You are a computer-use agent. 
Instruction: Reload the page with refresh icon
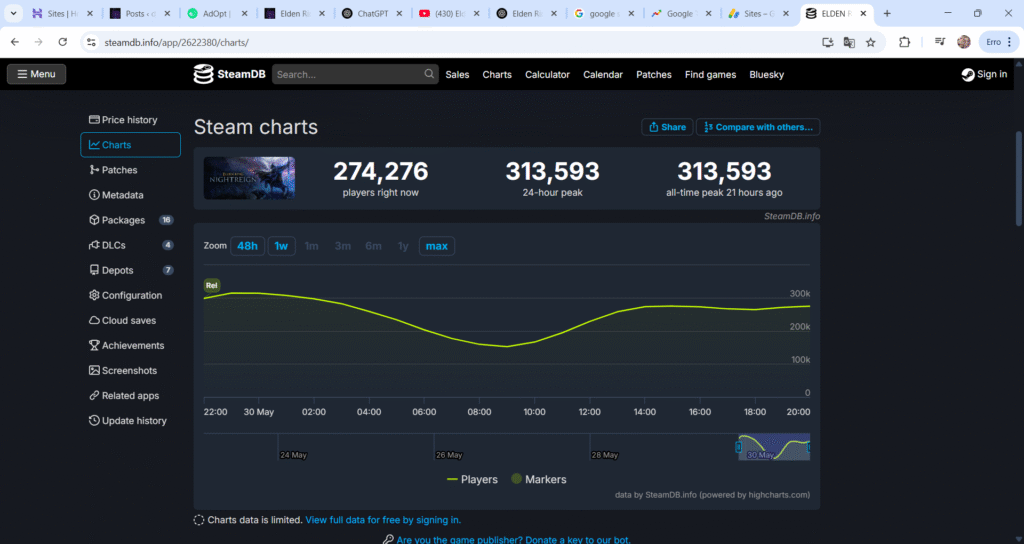tap(63, 42)
